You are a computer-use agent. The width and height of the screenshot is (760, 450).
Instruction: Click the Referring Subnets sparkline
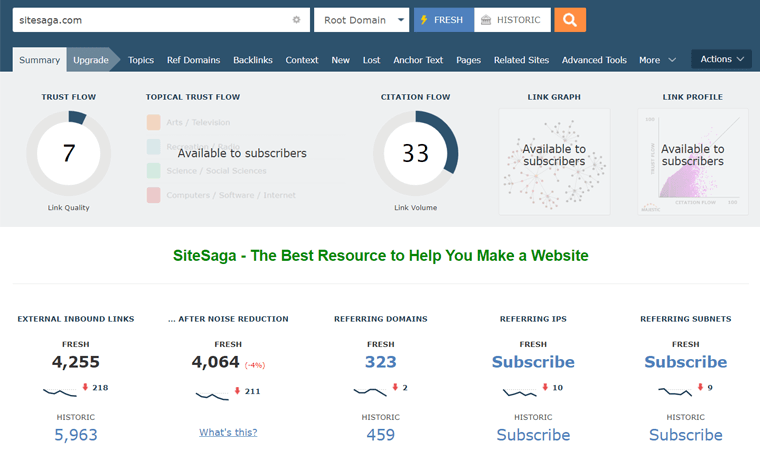click(x=675, y=392)
